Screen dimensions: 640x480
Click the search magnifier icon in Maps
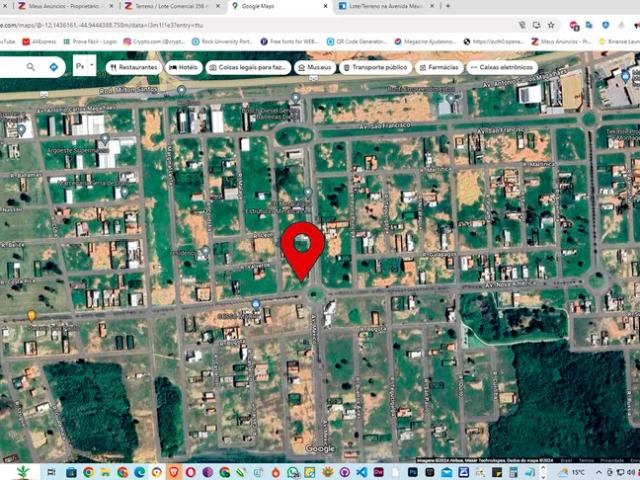click(x=32, y=67)
